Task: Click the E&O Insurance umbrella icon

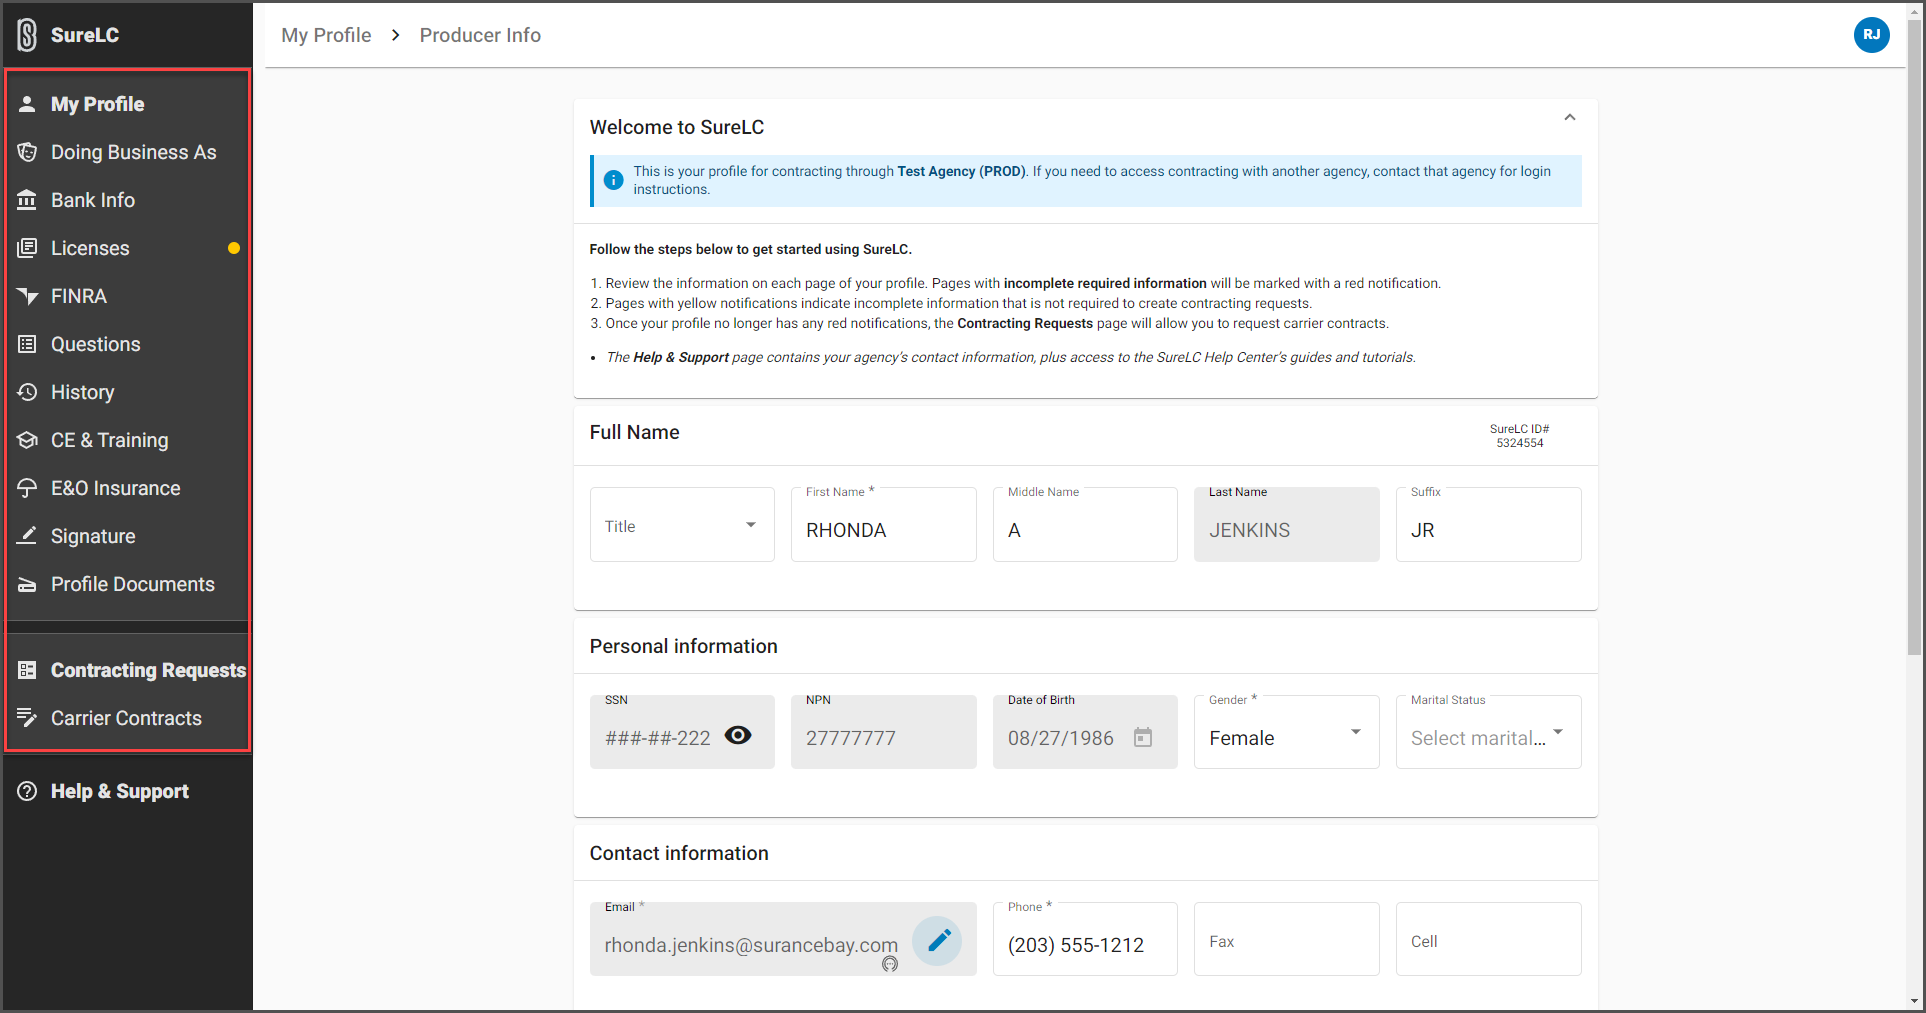Action: (x=27, y=488)
